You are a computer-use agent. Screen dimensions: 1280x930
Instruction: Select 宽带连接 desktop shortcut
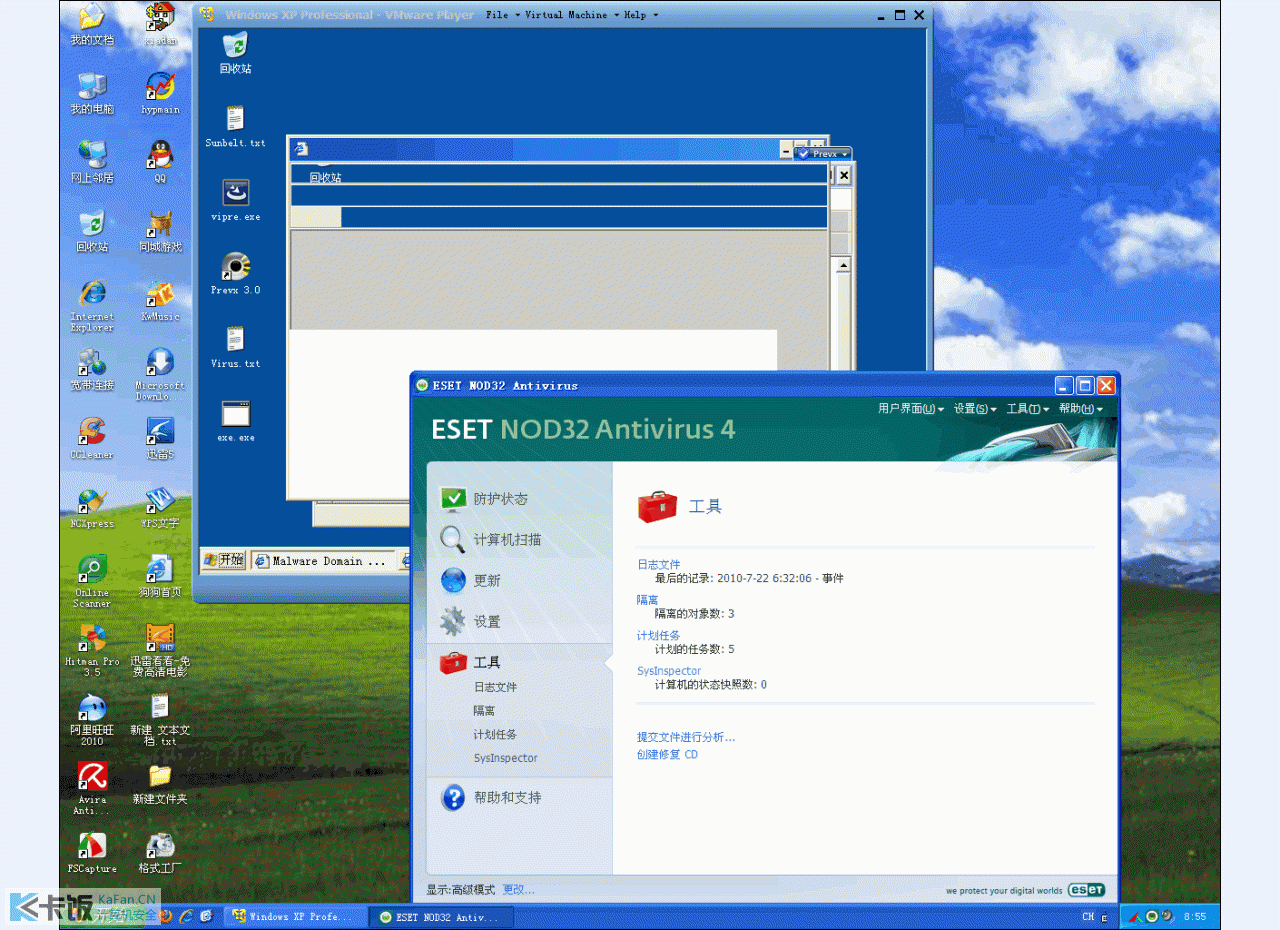point(92,369)
